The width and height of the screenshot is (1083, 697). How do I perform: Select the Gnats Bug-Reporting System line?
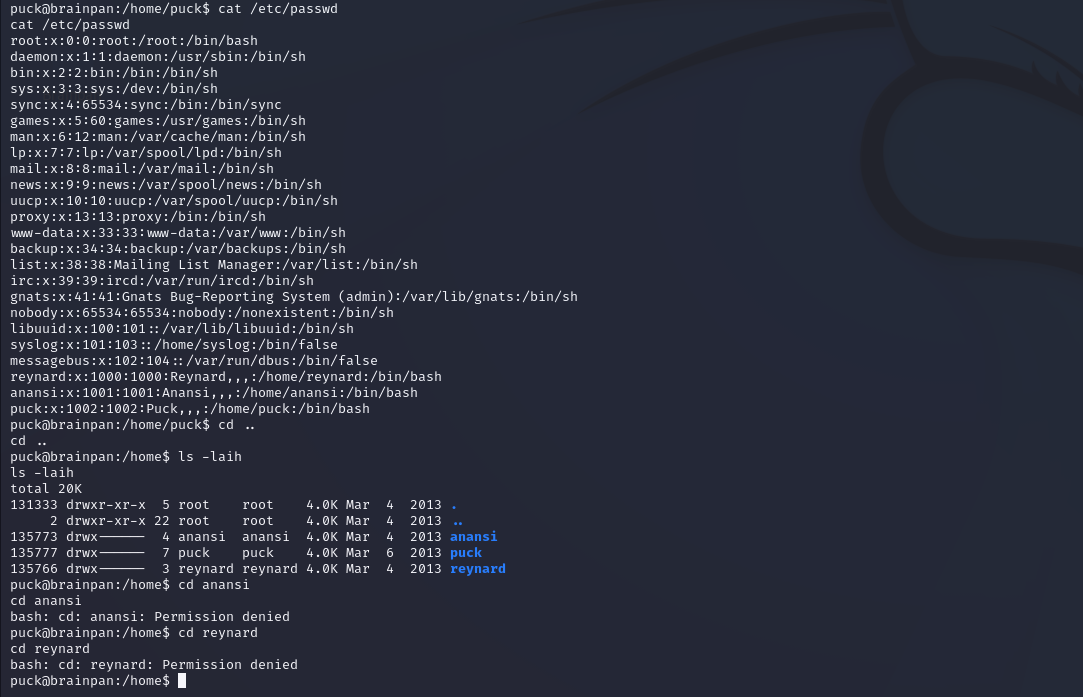pos(294,296)
